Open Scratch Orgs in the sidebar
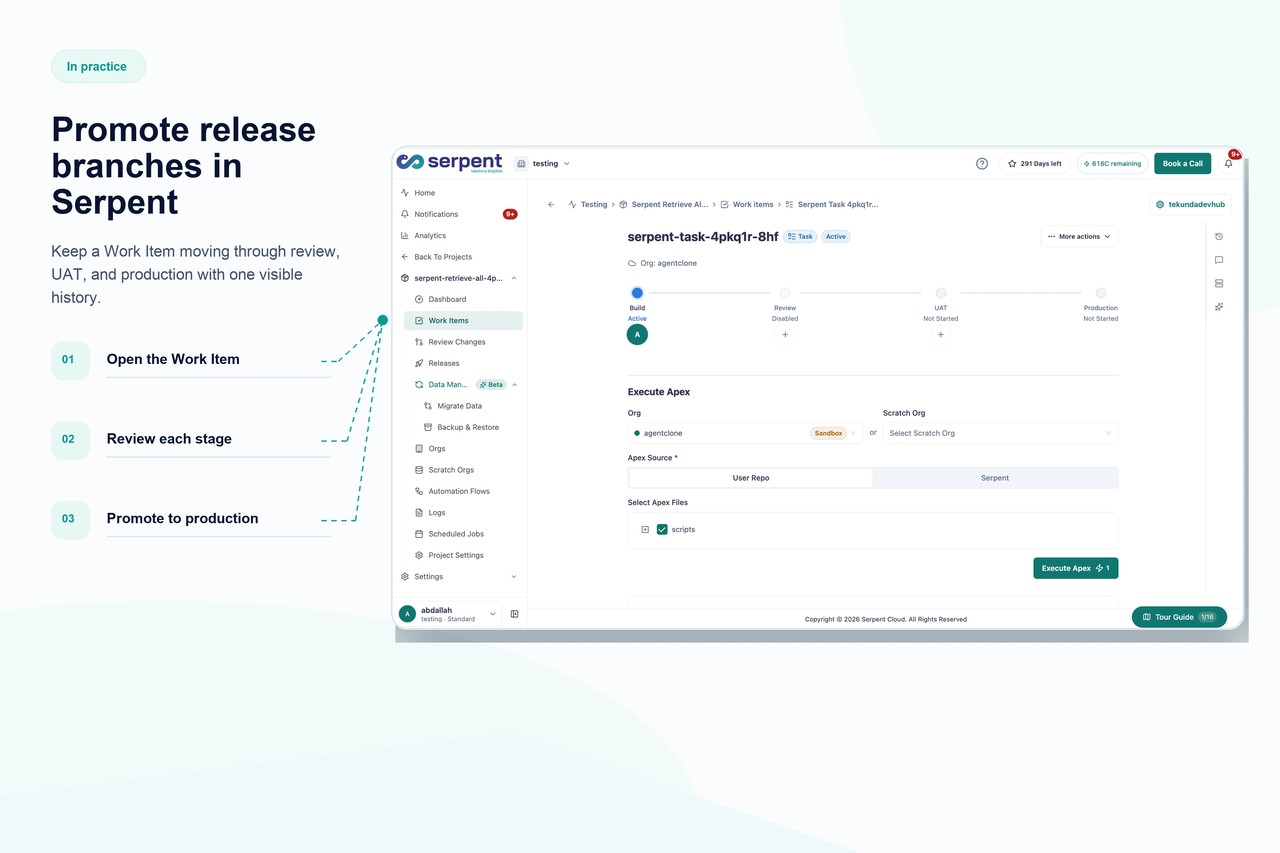Viewport: 1280px width, 853px height. point(464,470)
